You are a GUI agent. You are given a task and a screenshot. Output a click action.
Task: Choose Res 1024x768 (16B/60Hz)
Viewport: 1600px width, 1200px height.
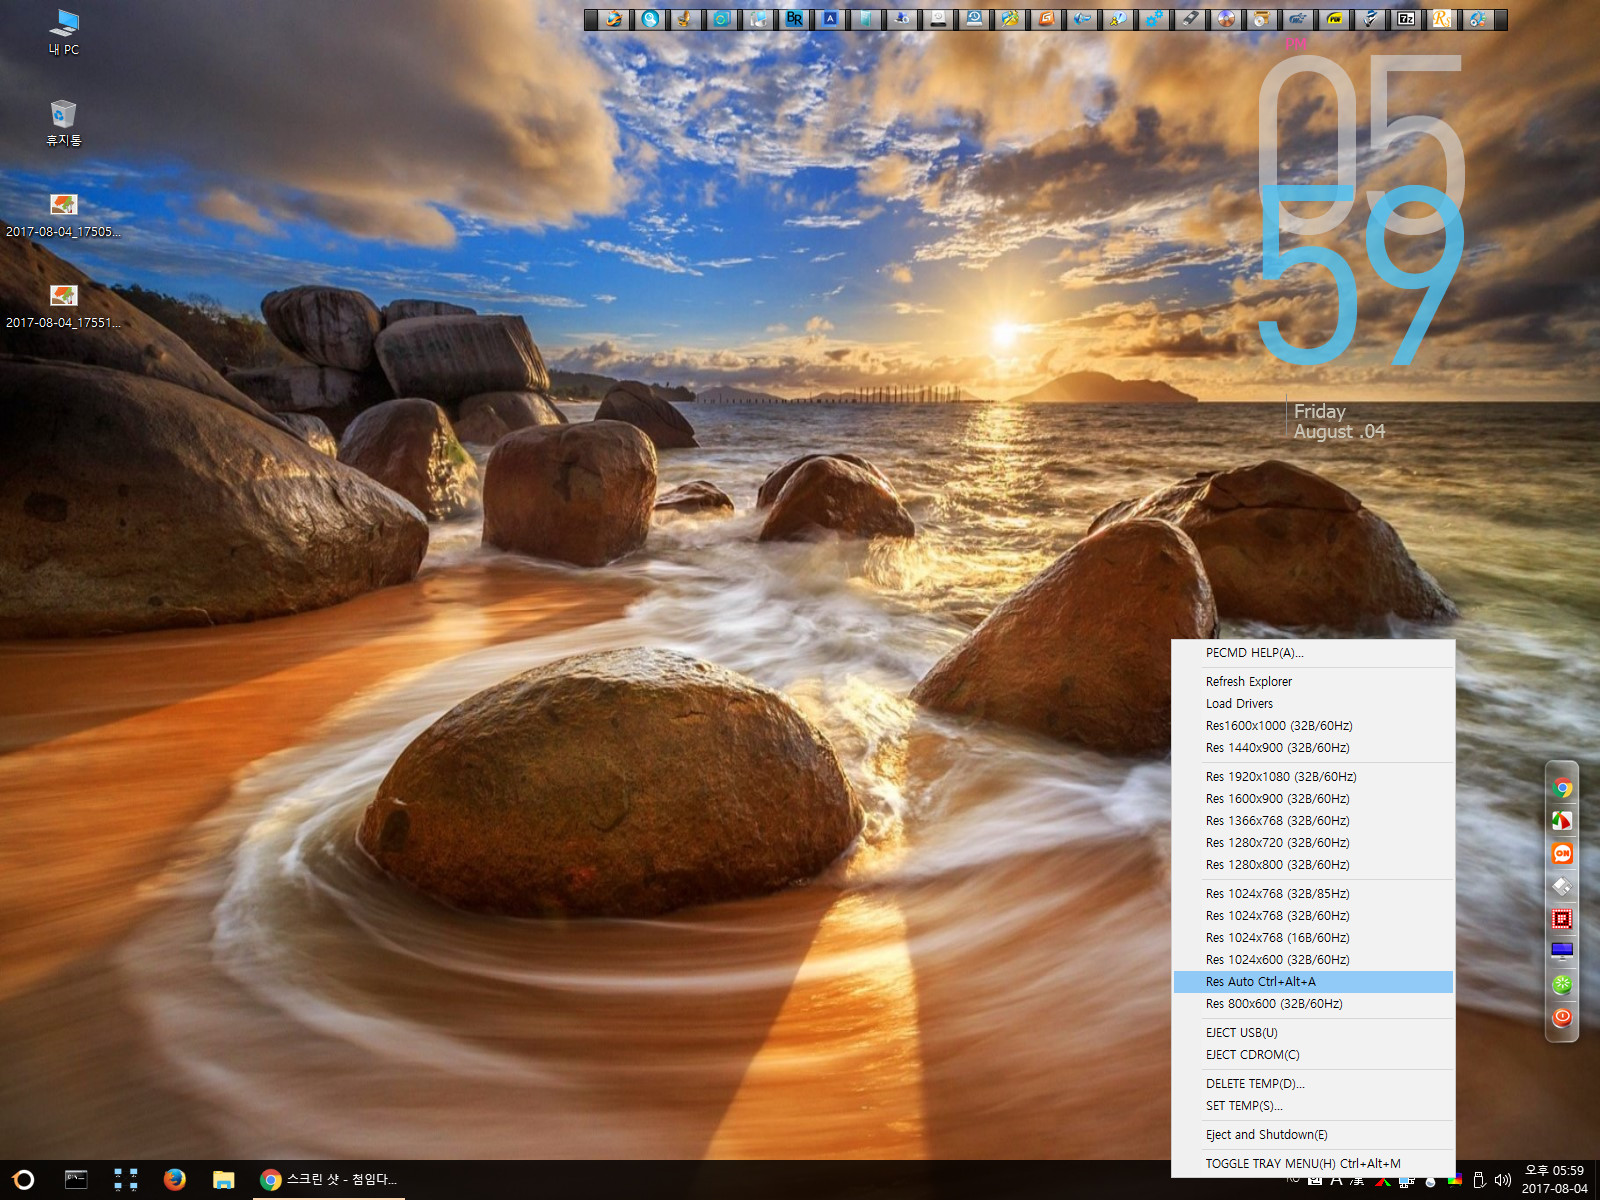point(1313,938)
